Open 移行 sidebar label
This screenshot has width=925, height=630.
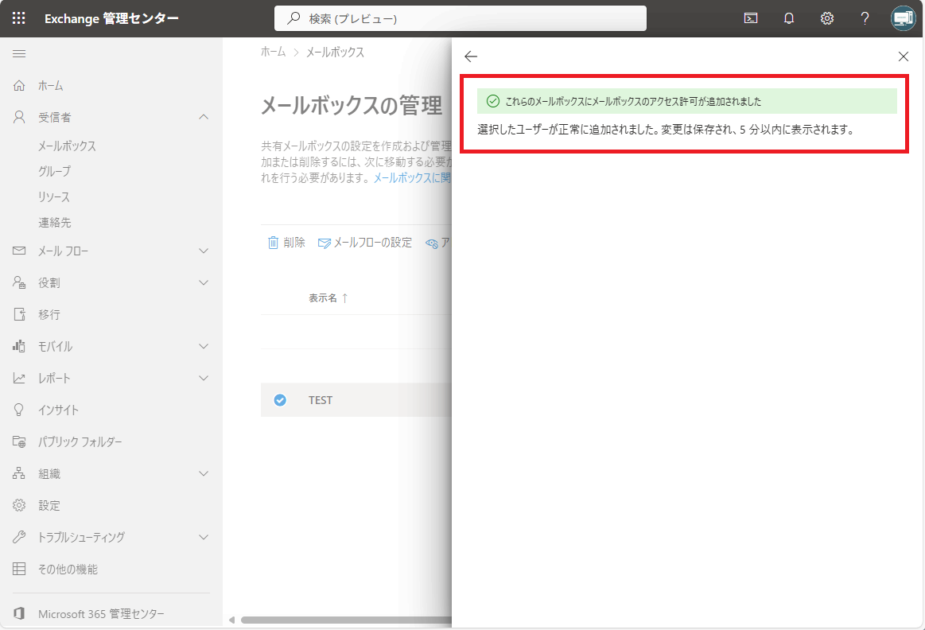point(49,314)
